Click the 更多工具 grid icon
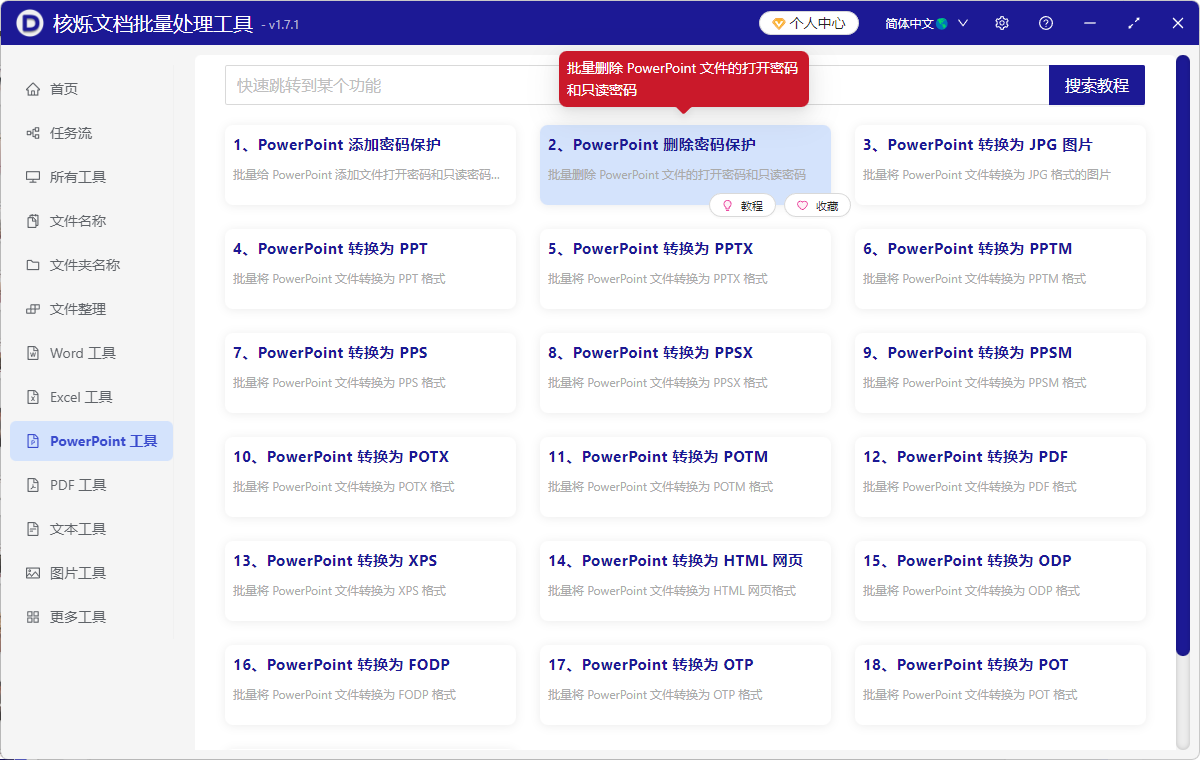 pyautogui.click(x=33, y=617)
